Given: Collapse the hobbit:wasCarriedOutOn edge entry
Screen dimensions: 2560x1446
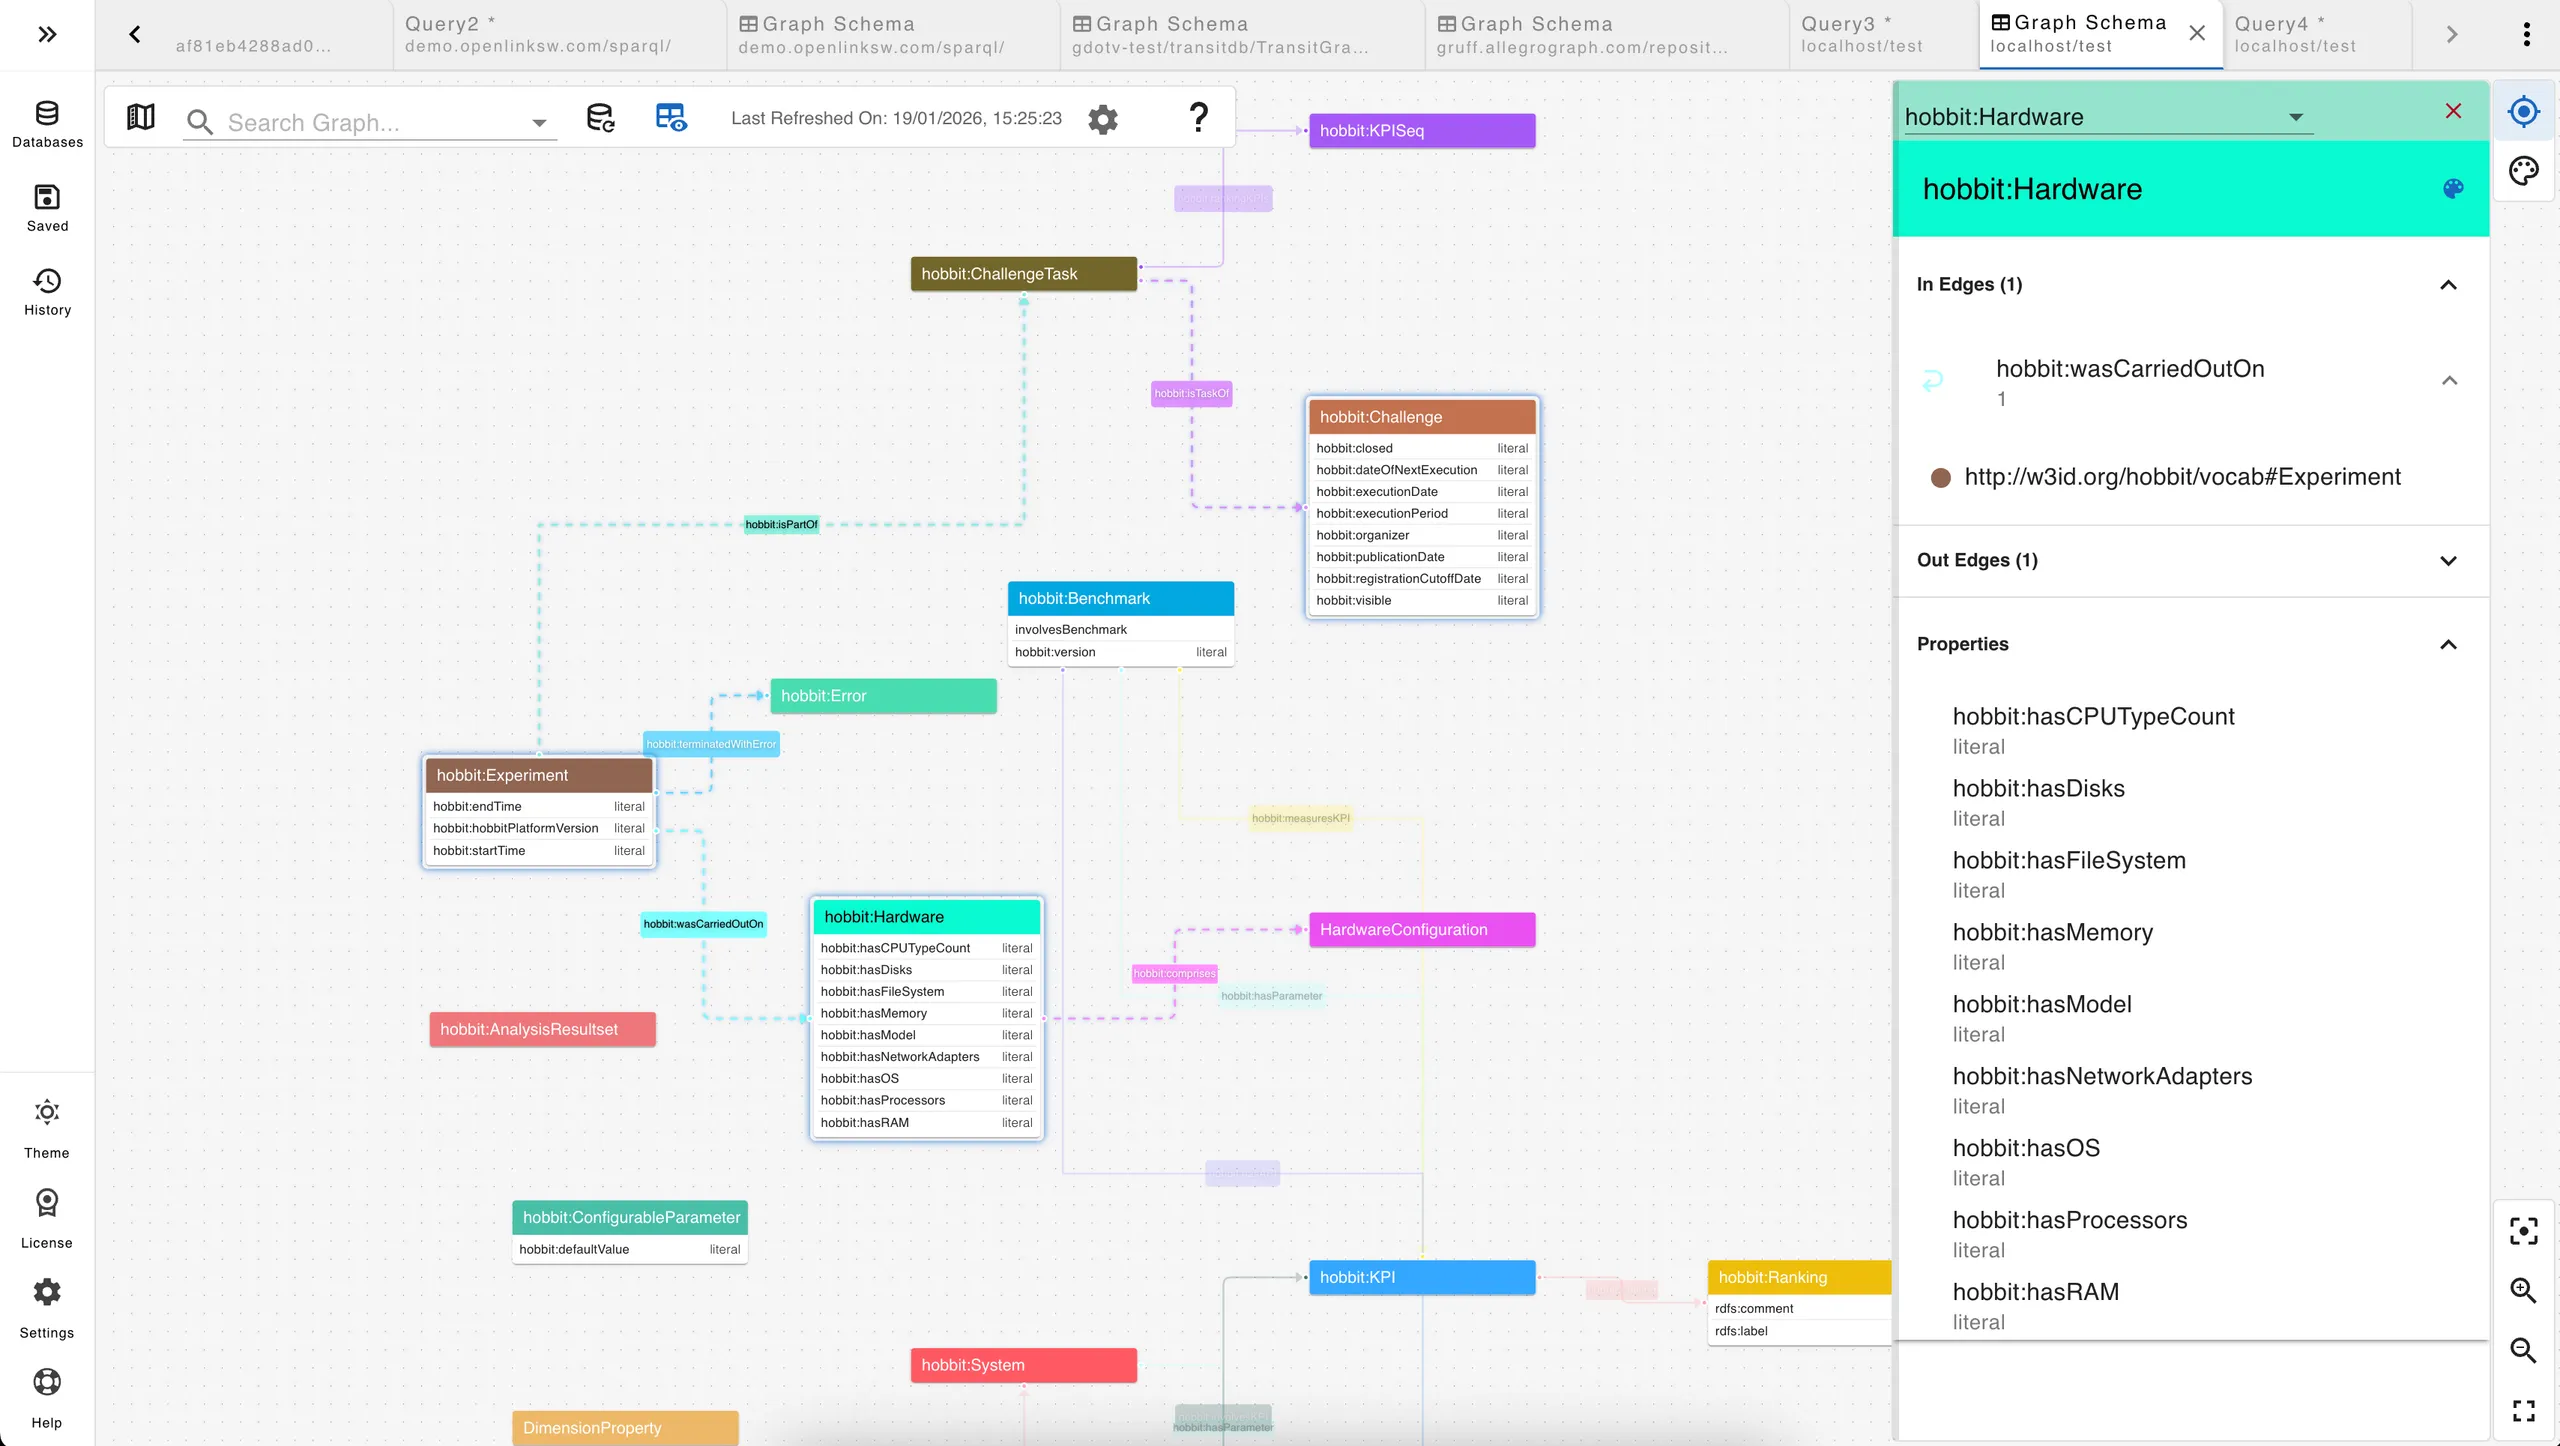Looking at the screenshot, I should (2450, 381).
